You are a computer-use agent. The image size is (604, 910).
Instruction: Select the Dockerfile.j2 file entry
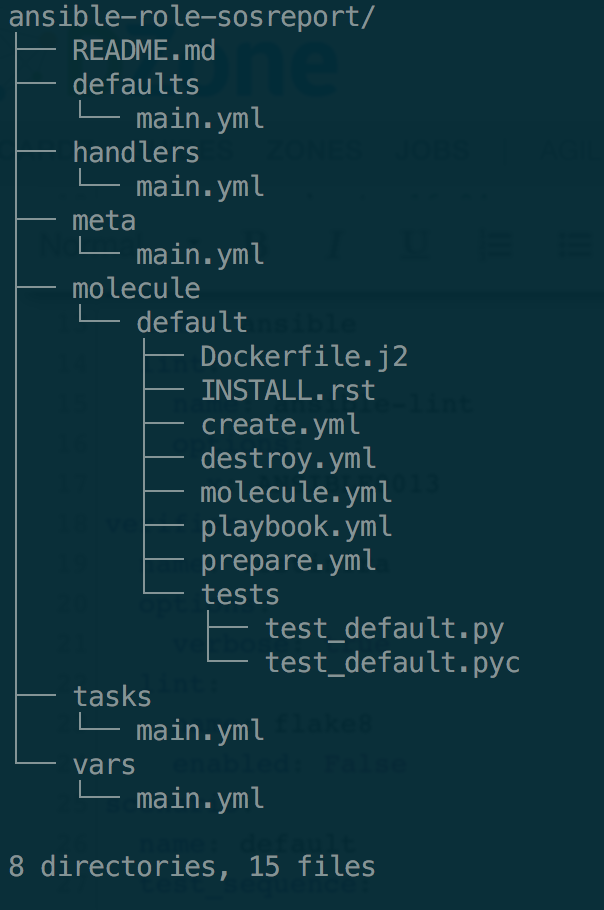point(304,356)
